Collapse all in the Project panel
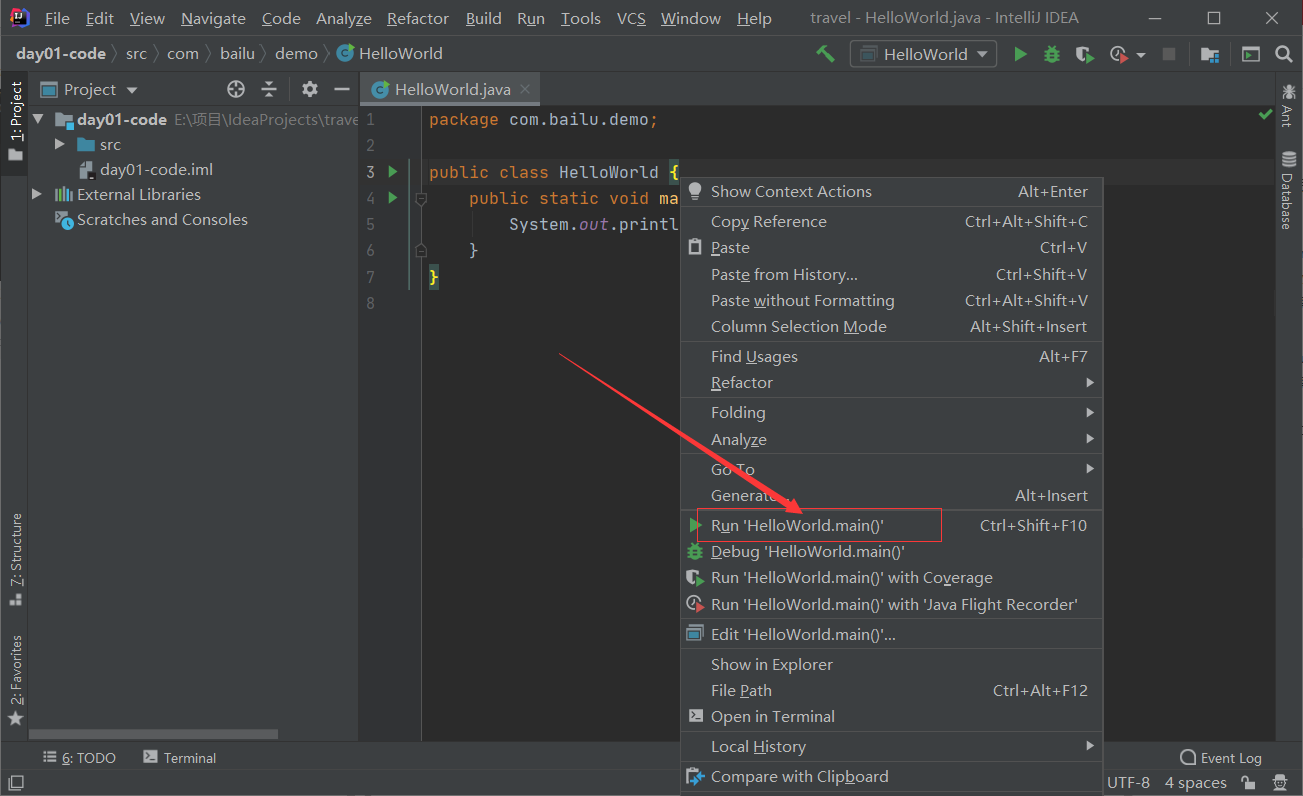The height and width of the screenshot is (796, 1303). click(x=269, y=89)
